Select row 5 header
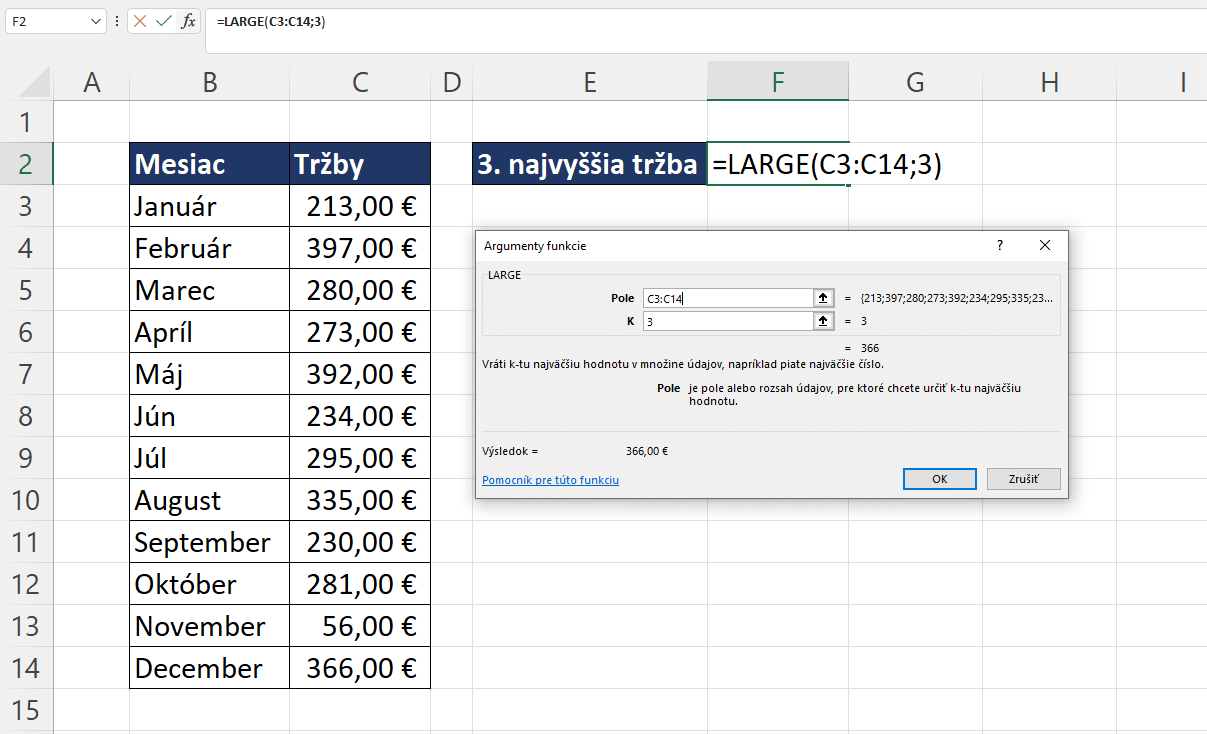 (x=26, y=290)
